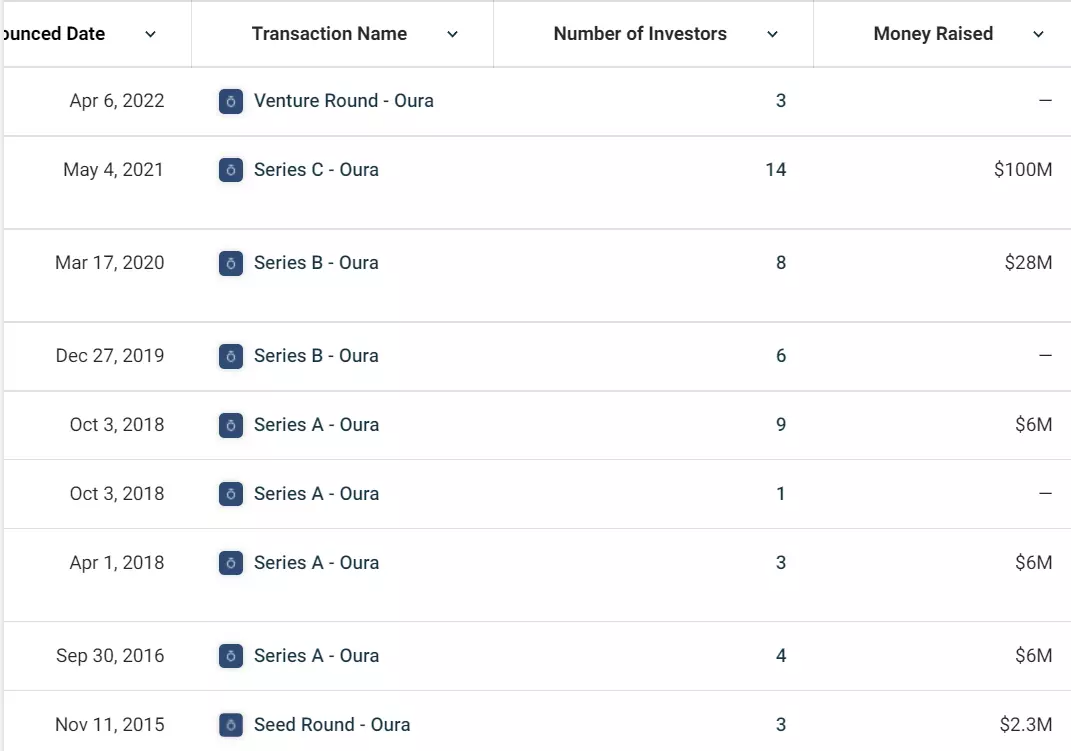Screen dimensions: 1071x751
Task: Click the Oura logo icon in Series C row
Action: pyautogui.click(x=231, y=170)
